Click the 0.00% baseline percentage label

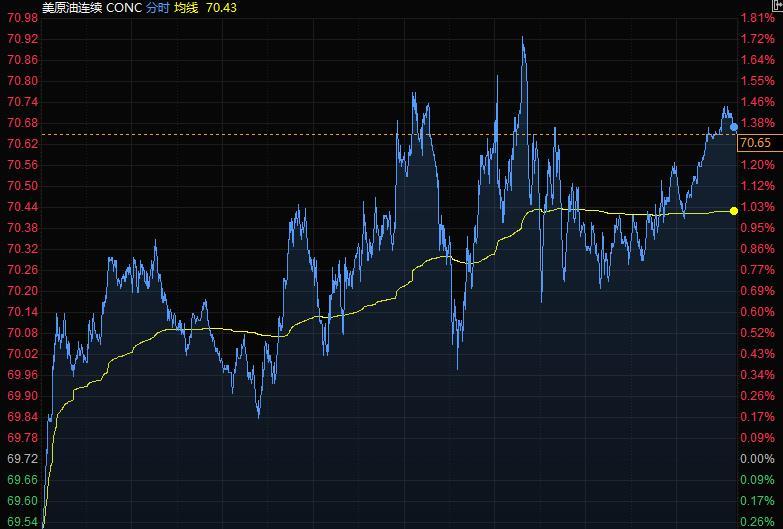pyautogui.click(x=757, y=459)
